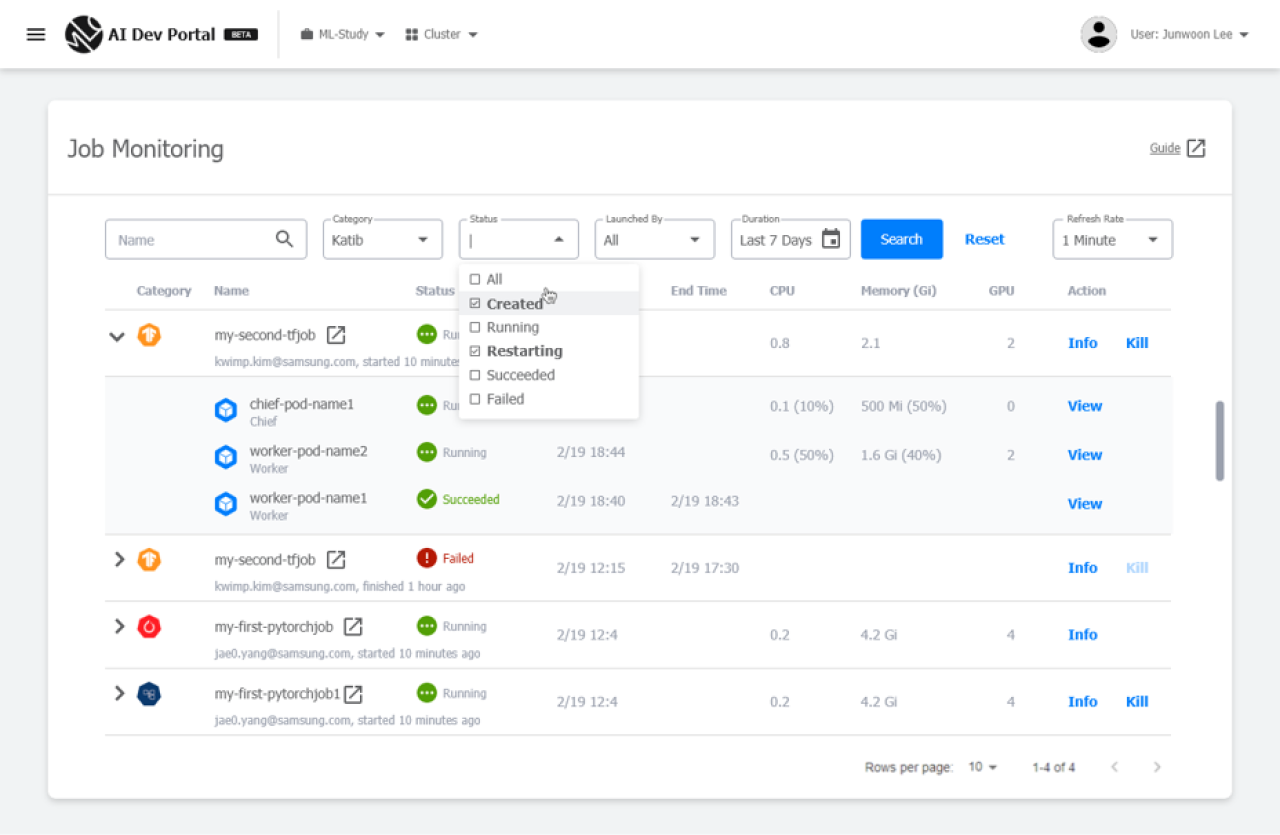Uncheck the Created status checkbox
This screenshot has width=1280, height=835.
click(476, 304)
